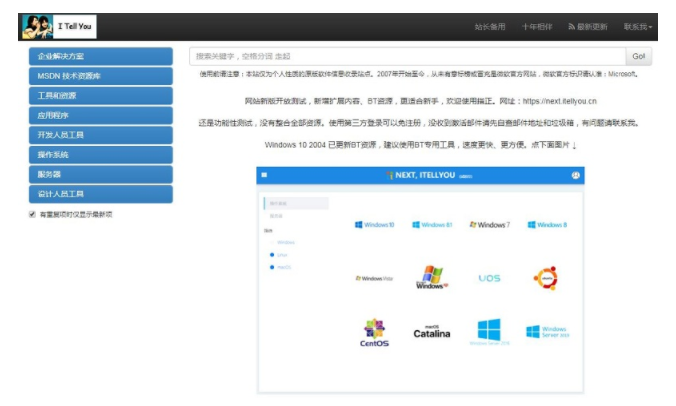Open 站长备用 in the top navigation

[x=489, y=27]
